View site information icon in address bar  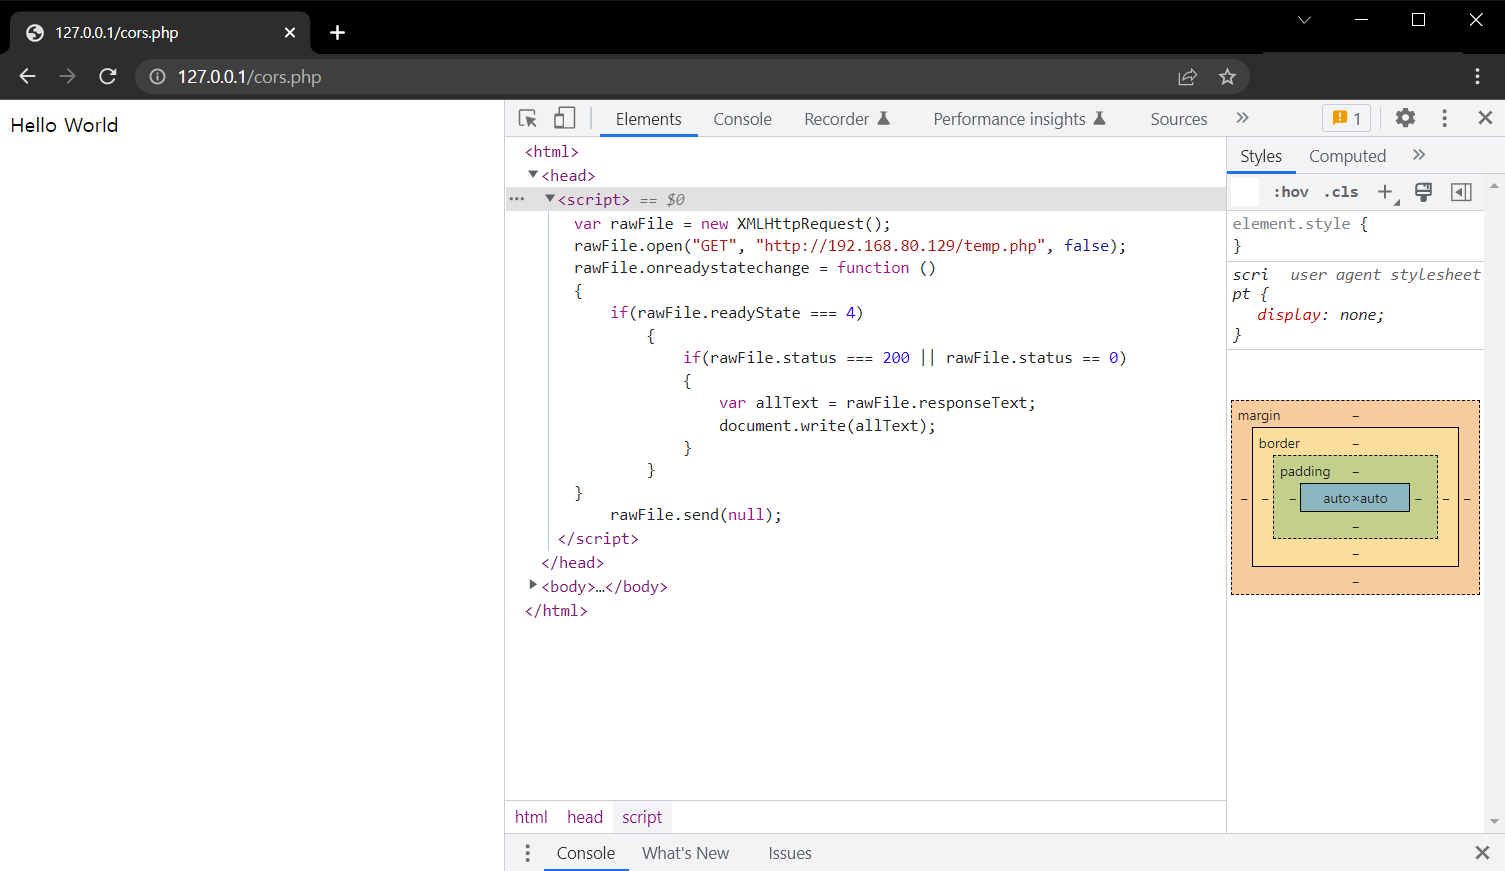157,77
